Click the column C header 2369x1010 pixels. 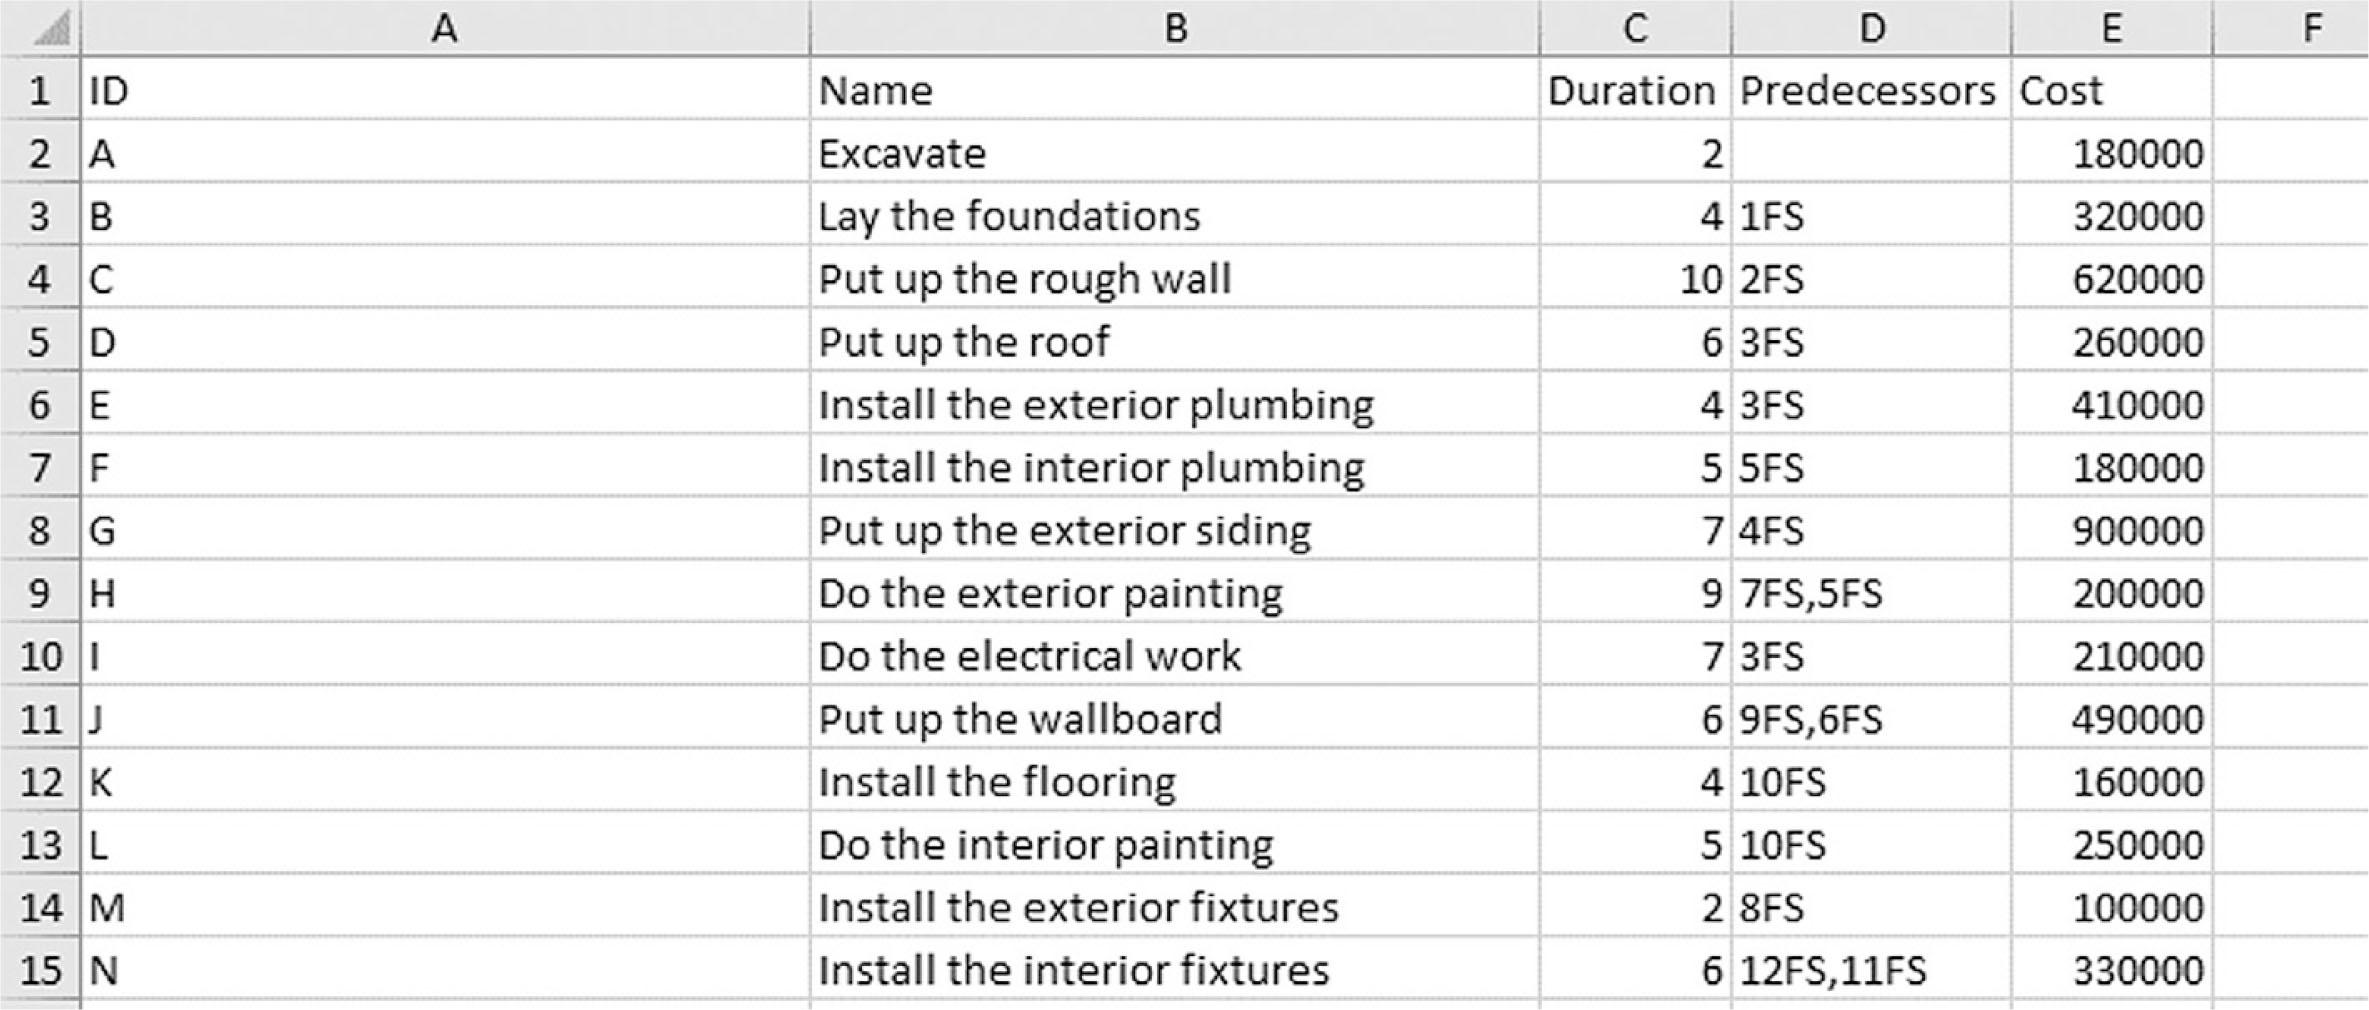(x=1635, y=29)
